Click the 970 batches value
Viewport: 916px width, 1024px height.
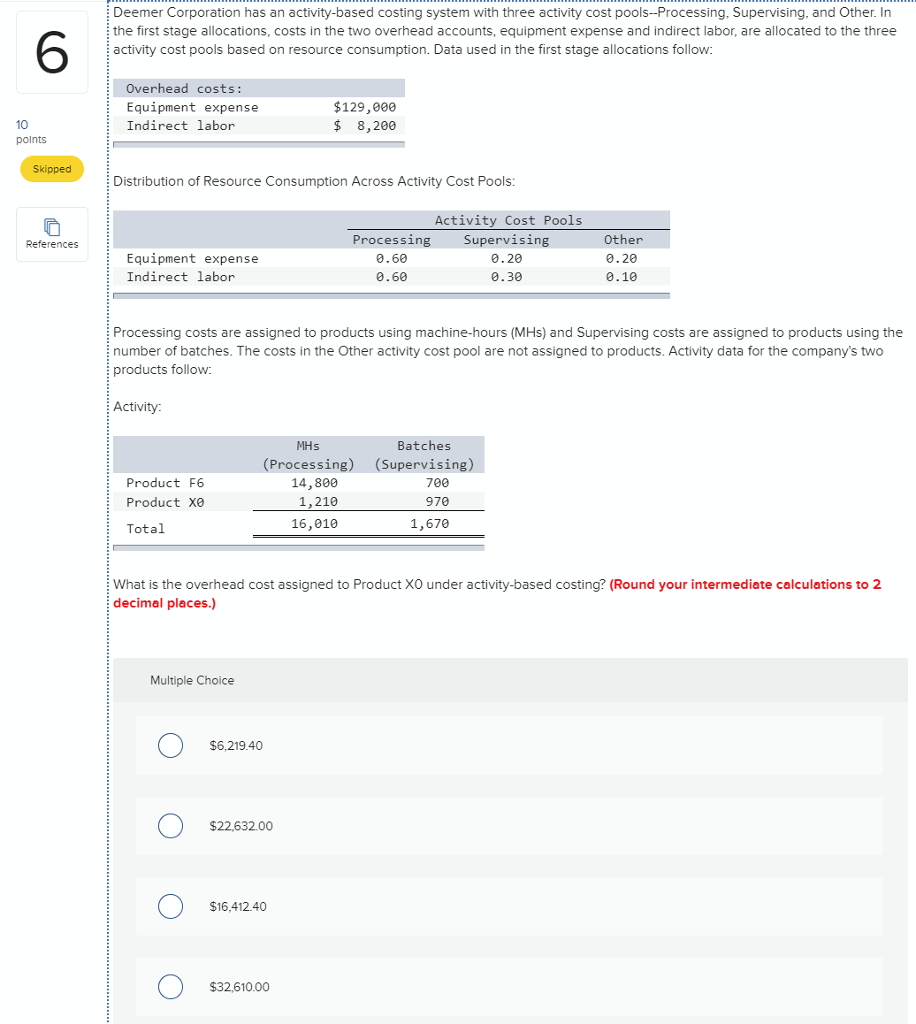click(437, 502)
